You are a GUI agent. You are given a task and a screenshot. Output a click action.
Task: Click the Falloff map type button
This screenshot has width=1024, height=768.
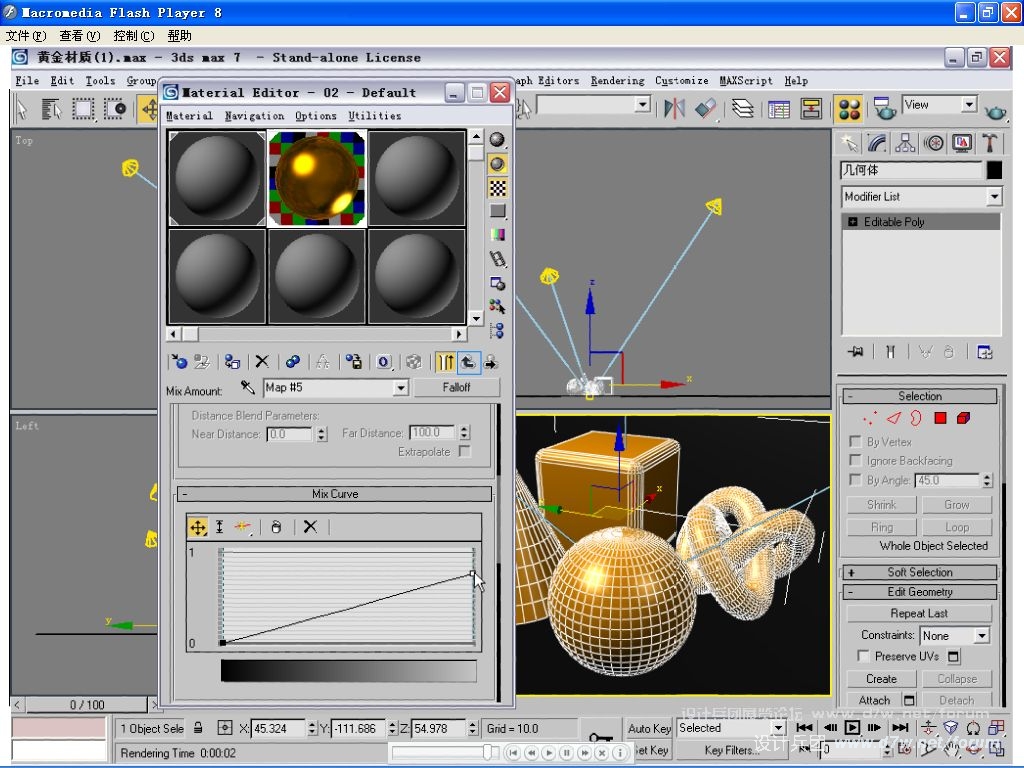click(456, 387)
